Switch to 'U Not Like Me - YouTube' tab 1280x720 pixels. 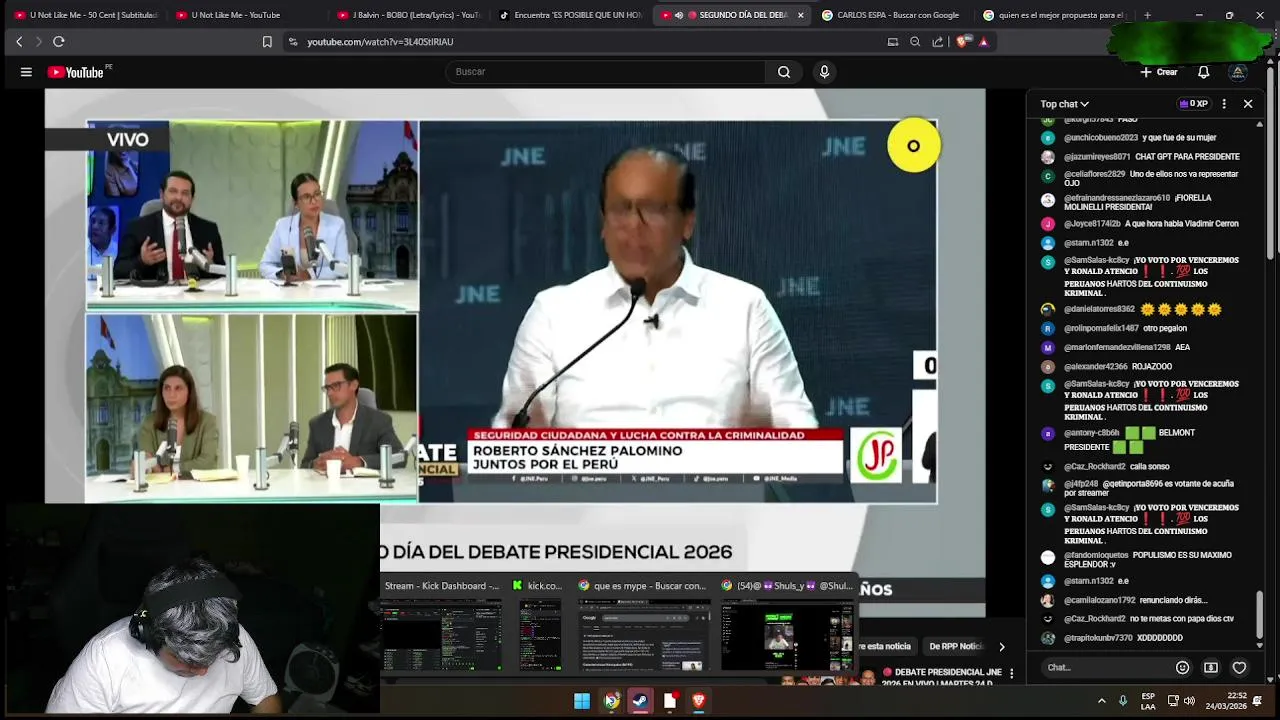point(240,15)
